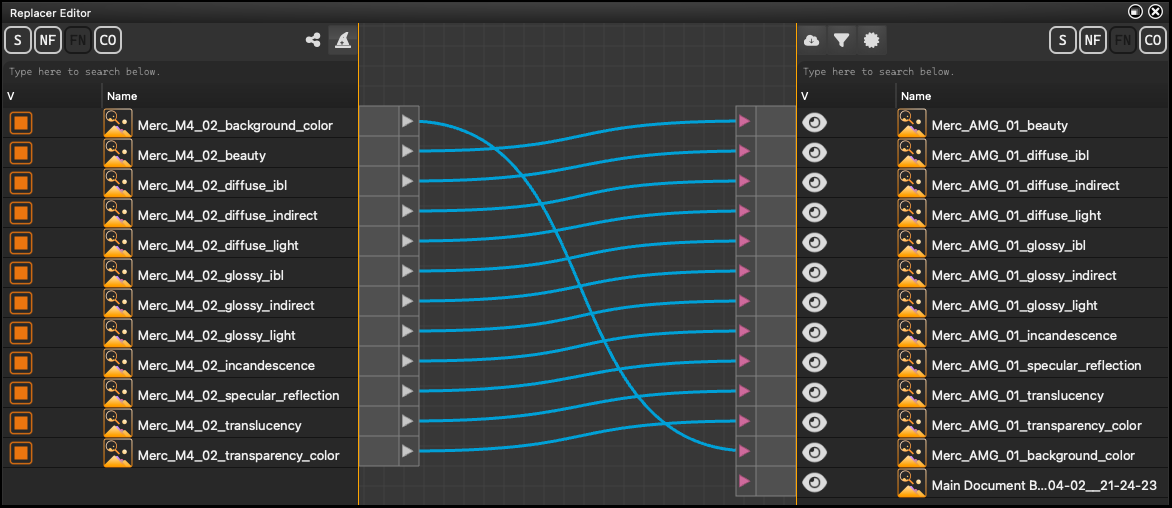Viewport: 1172px width, 508px height.
Task: Click the right panel V column header
Action: [846, 96]
